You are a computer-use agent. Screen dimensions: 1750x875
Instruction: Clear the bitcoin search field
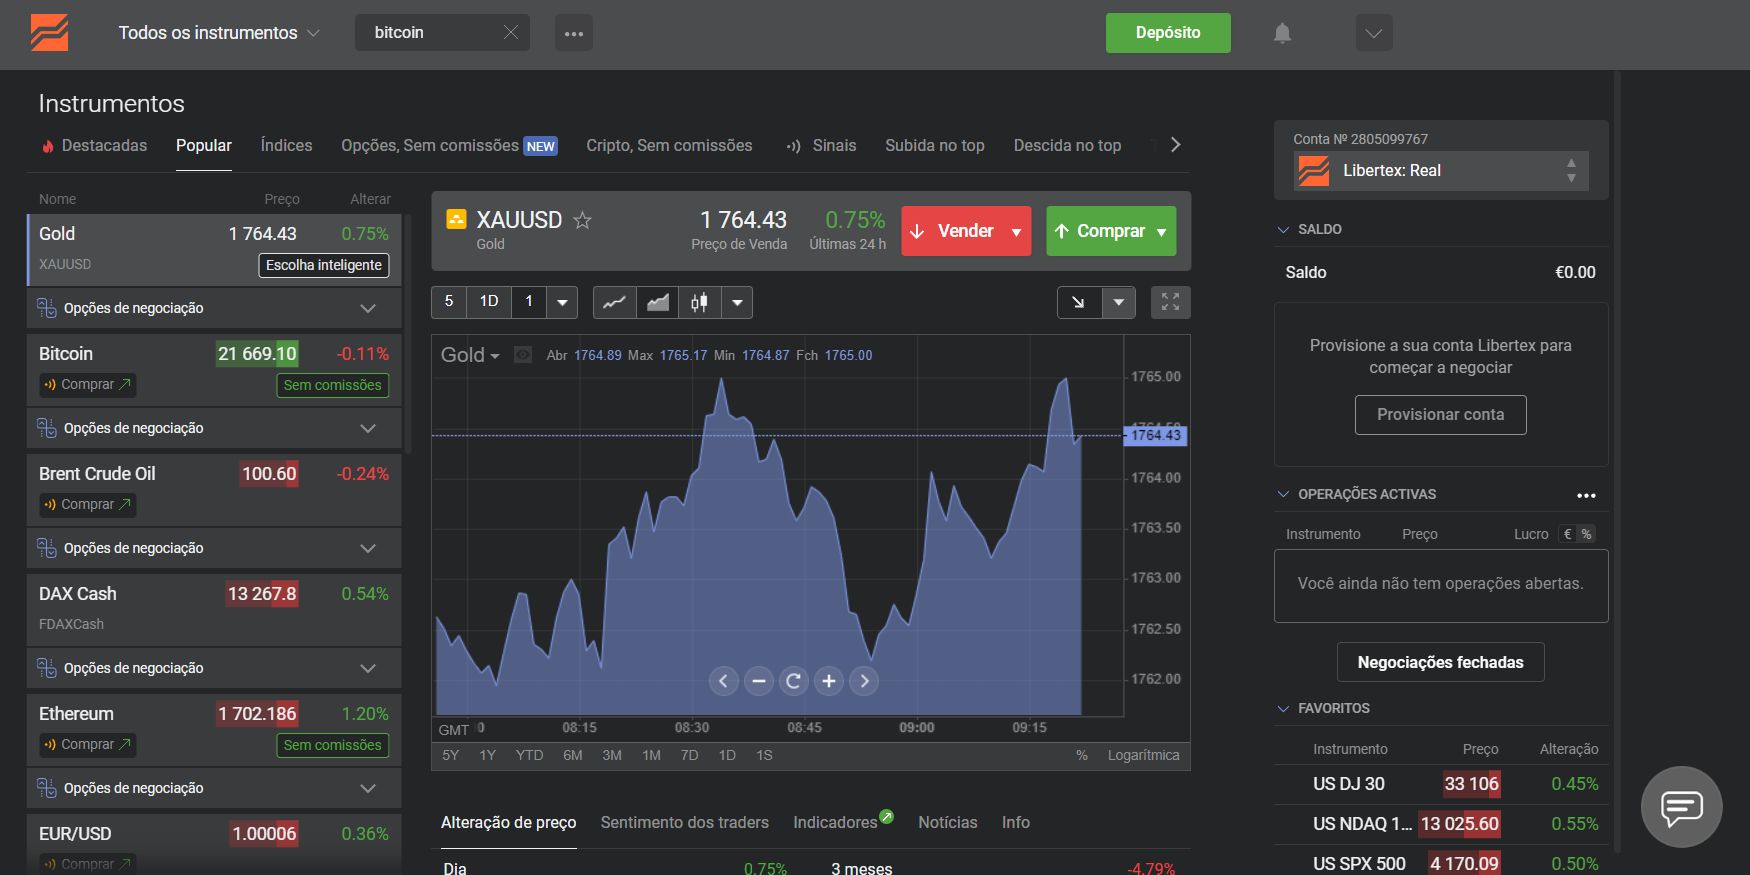pos(511,33)
